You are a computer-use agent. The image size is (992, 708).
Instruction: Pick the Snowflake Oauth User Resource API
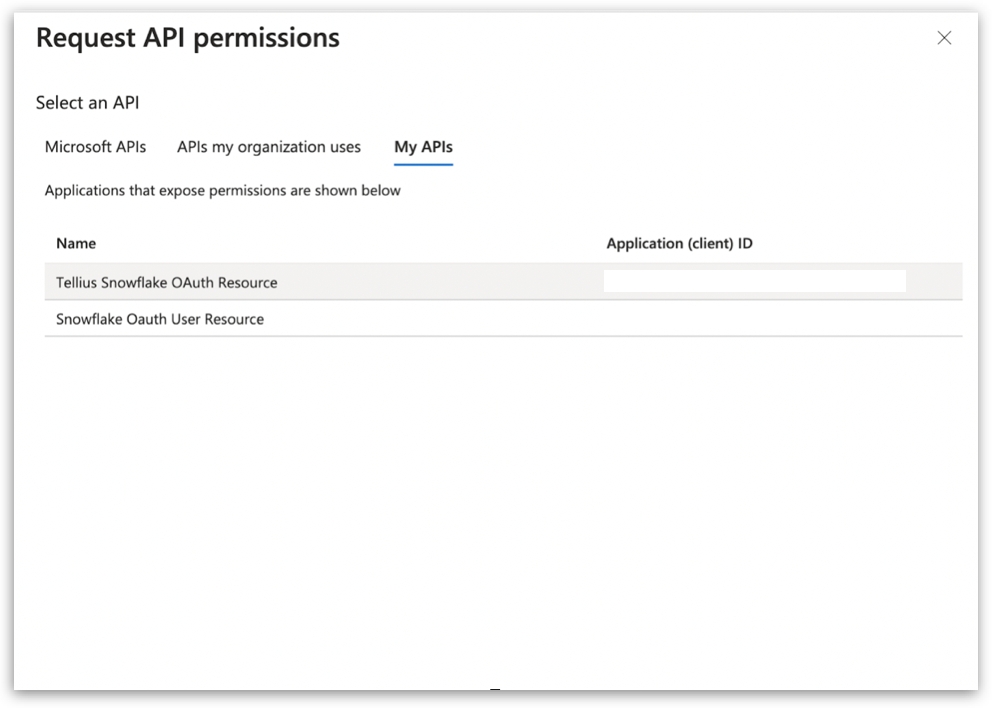[160, 319]
